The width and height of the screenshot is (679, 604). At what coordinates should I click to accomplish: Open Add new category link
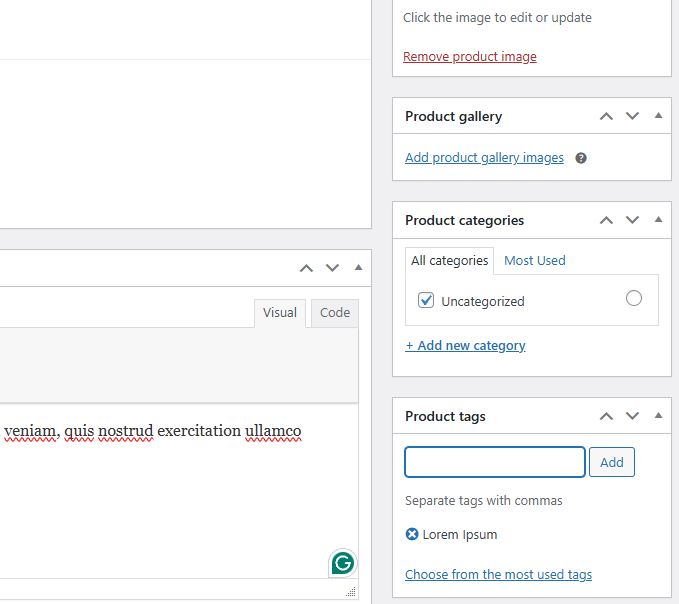pos(465,346)
